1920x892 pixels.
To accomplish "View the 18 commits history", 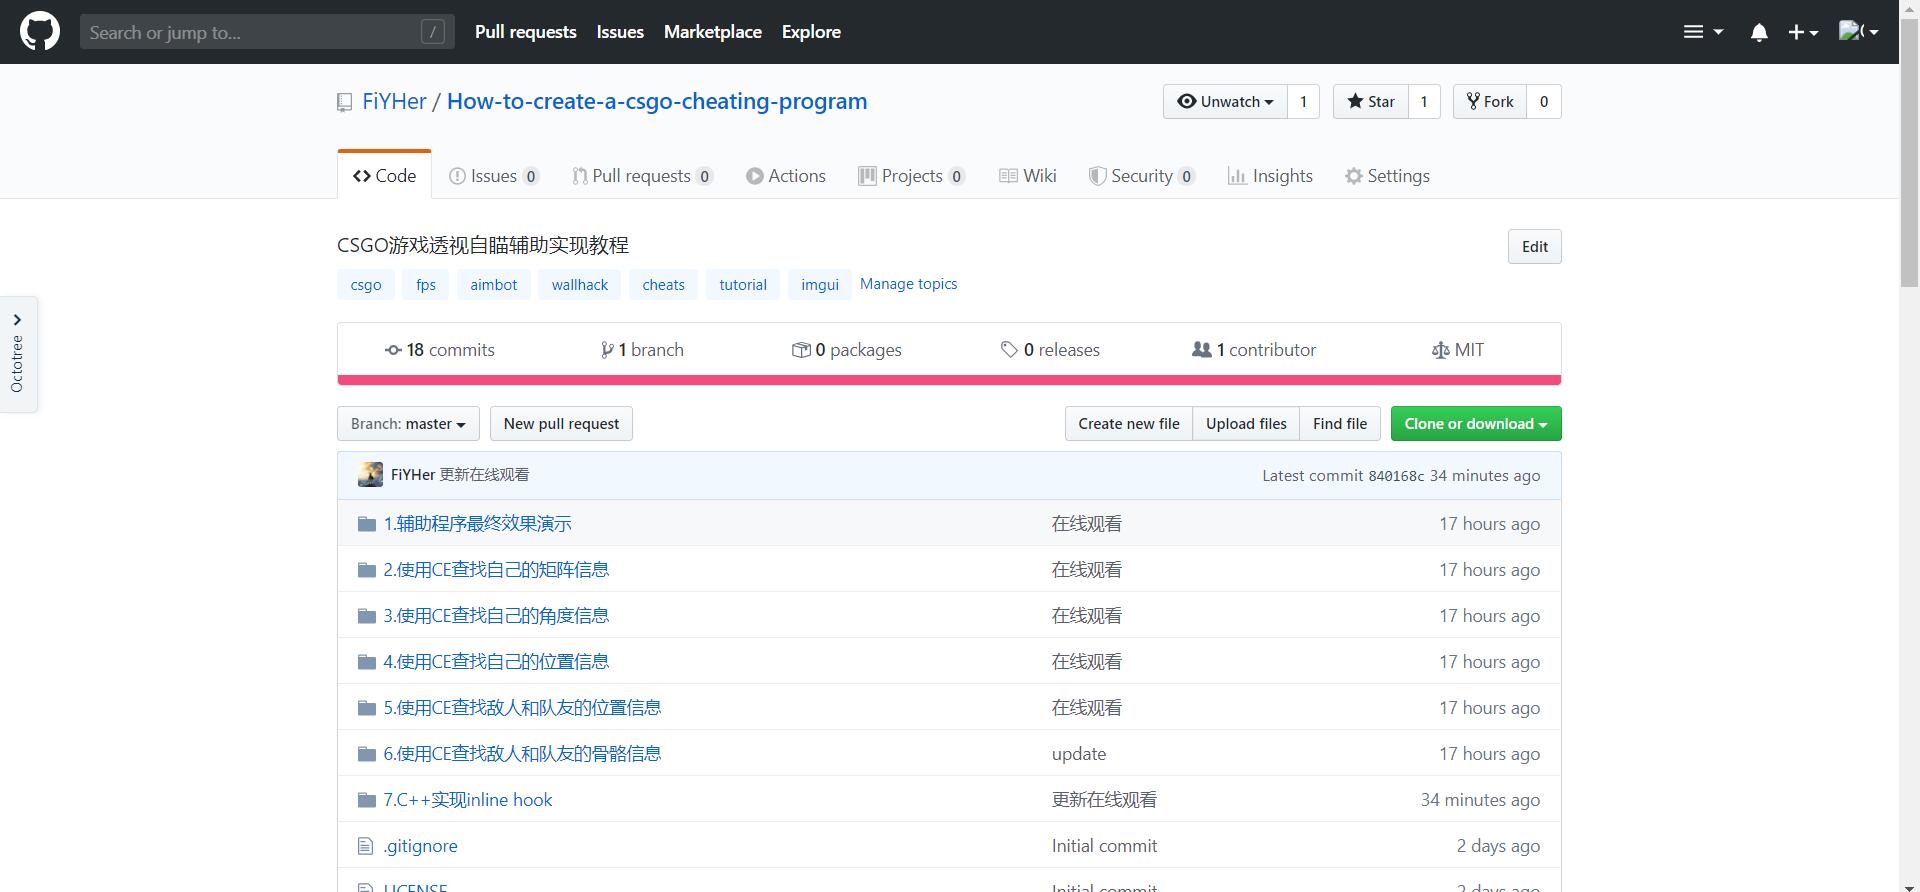I will coord(440,350).
